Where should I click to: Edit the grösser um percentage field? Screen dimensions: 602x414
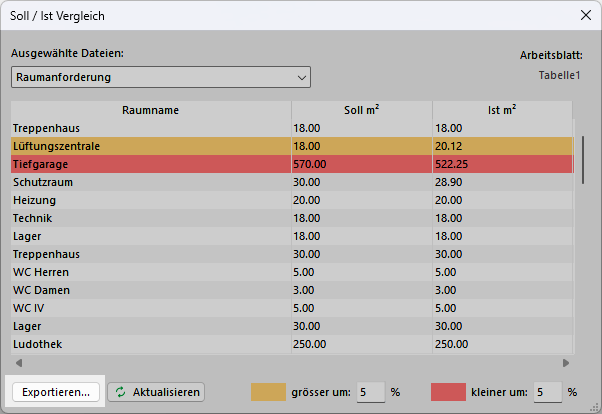click(371, 392)
